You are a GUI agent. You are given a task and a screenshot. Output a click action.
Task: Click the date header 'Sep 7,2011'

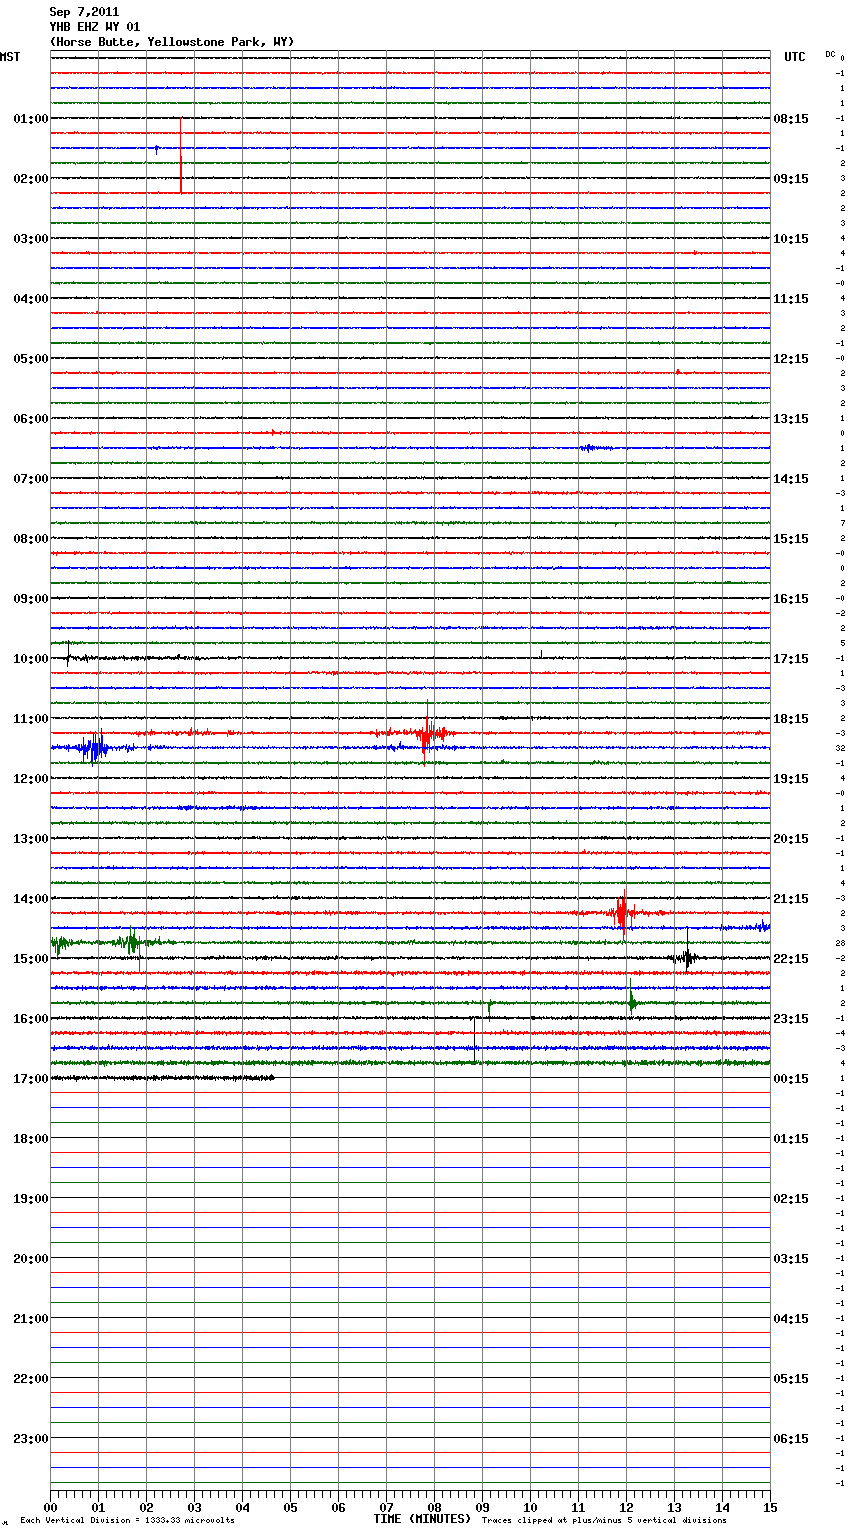pyautogui.click(x=84, y=12)
